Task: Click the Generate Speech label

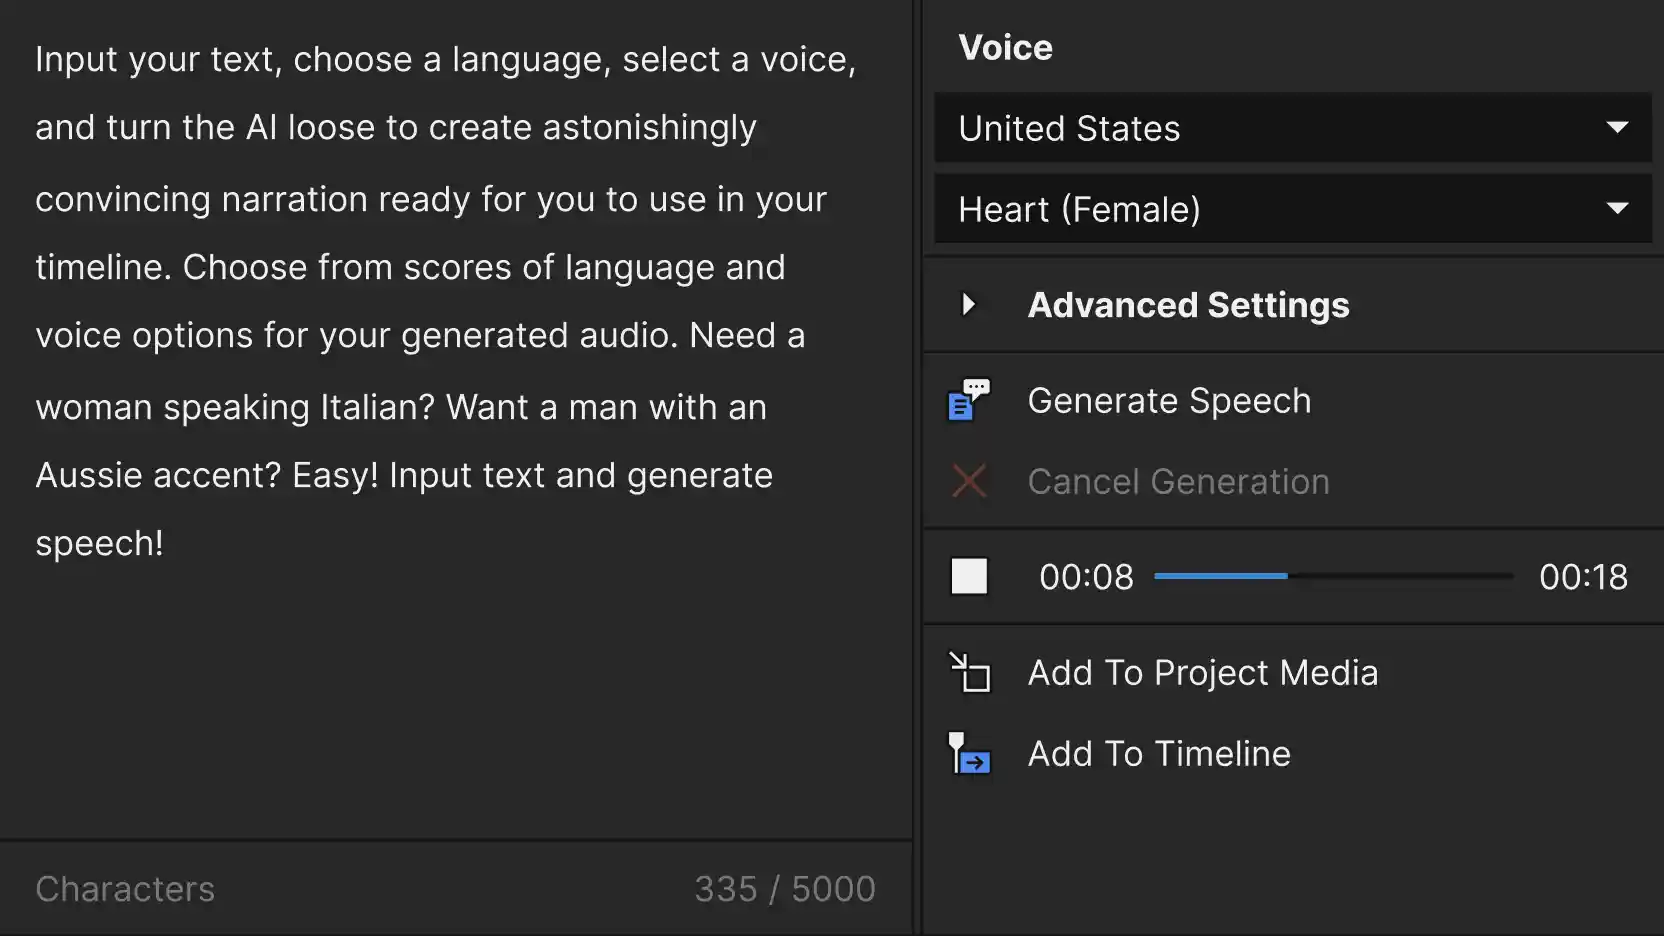Action: [1169, 401]
